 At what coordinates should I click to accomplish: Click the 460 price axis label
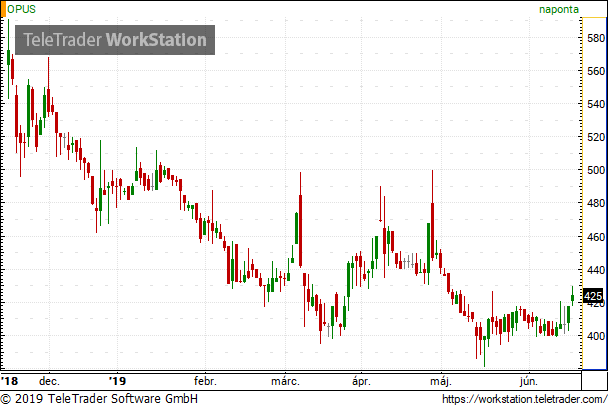tap(596, 237)
